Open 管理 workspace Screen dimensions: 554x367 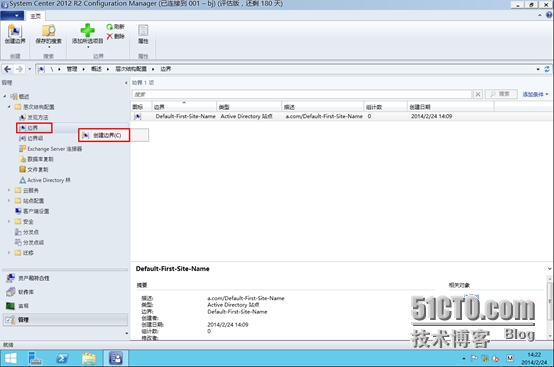pyautogui.click(x=65, y=319)
